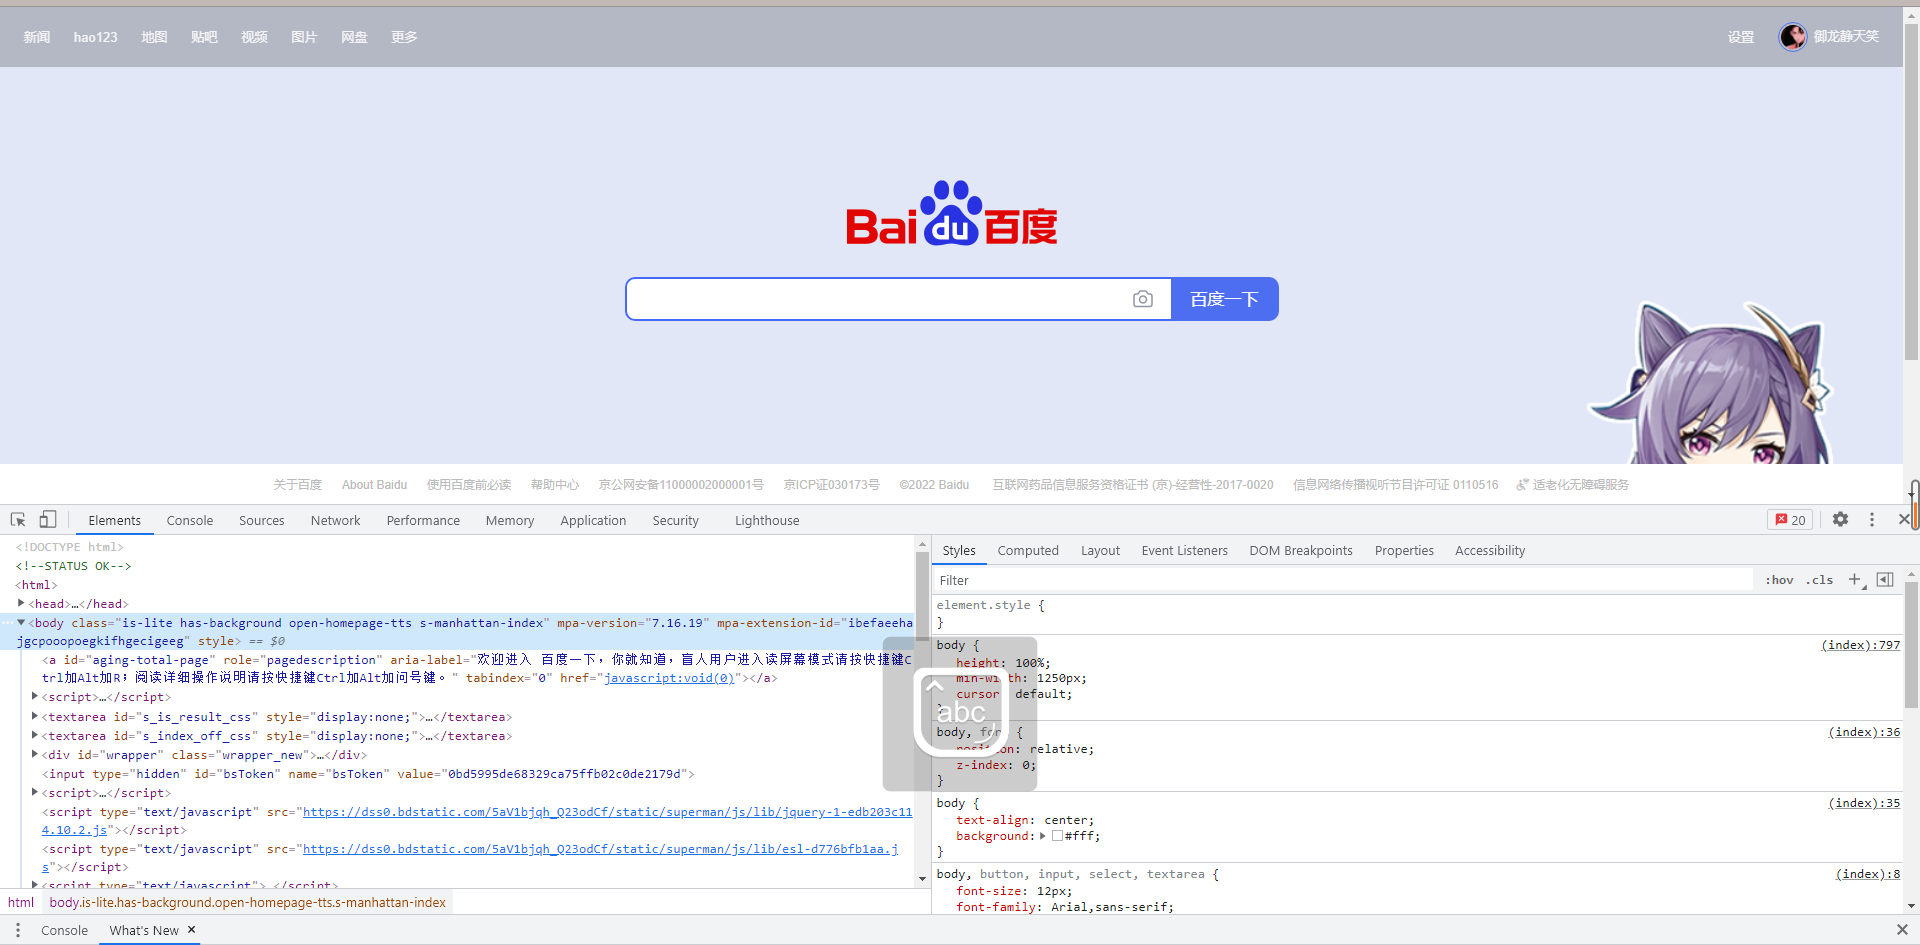1920x945 pixels.
Task: Toggle the computed styles sidebar icon
Action: click(x=1885, y=580)
